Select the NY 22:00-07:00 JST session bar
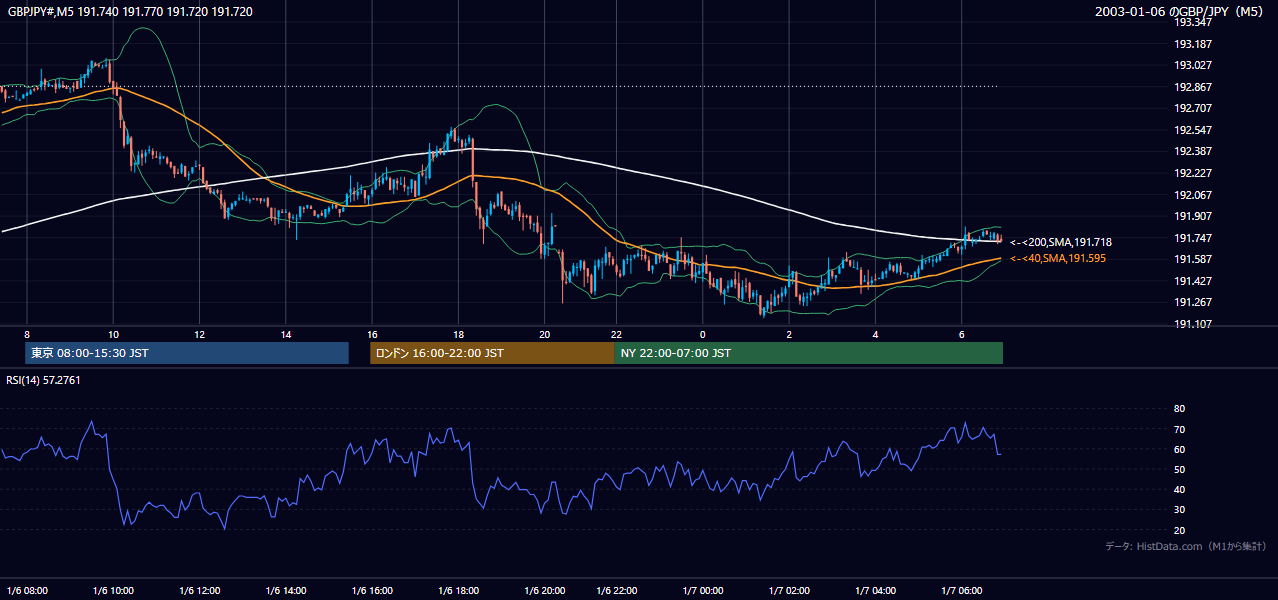Screen dimensions: 1278x600 pyautogui.click(x=808, y=353)
